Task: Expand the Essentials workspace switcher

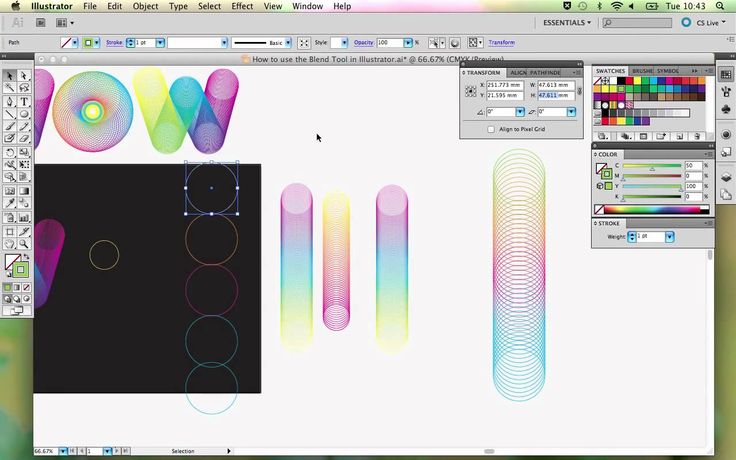Action: [567, 22]
